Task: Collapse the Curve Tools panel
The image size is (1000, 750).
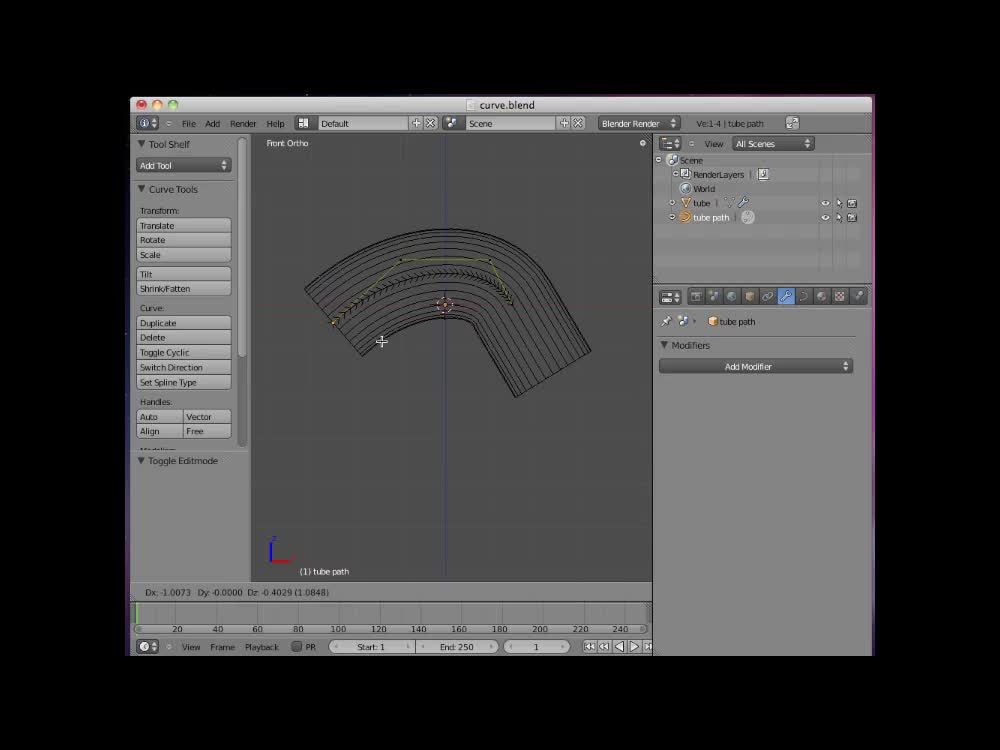Action: (141, 189)
